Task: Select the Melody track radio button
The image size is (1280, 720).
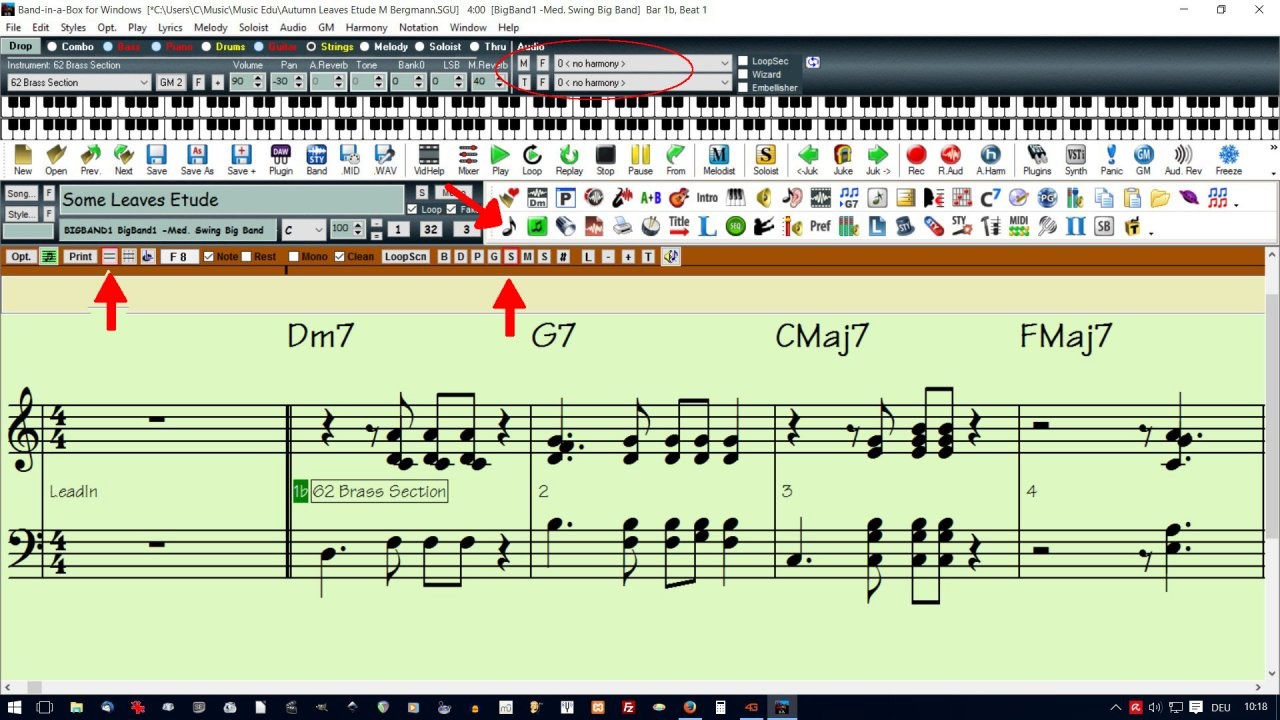Action: 365,47
